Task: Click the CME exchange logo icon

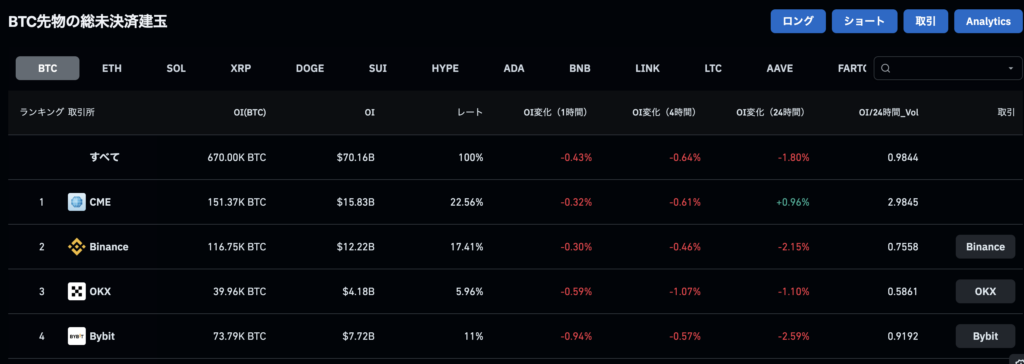Action: [x=76, y=202]
